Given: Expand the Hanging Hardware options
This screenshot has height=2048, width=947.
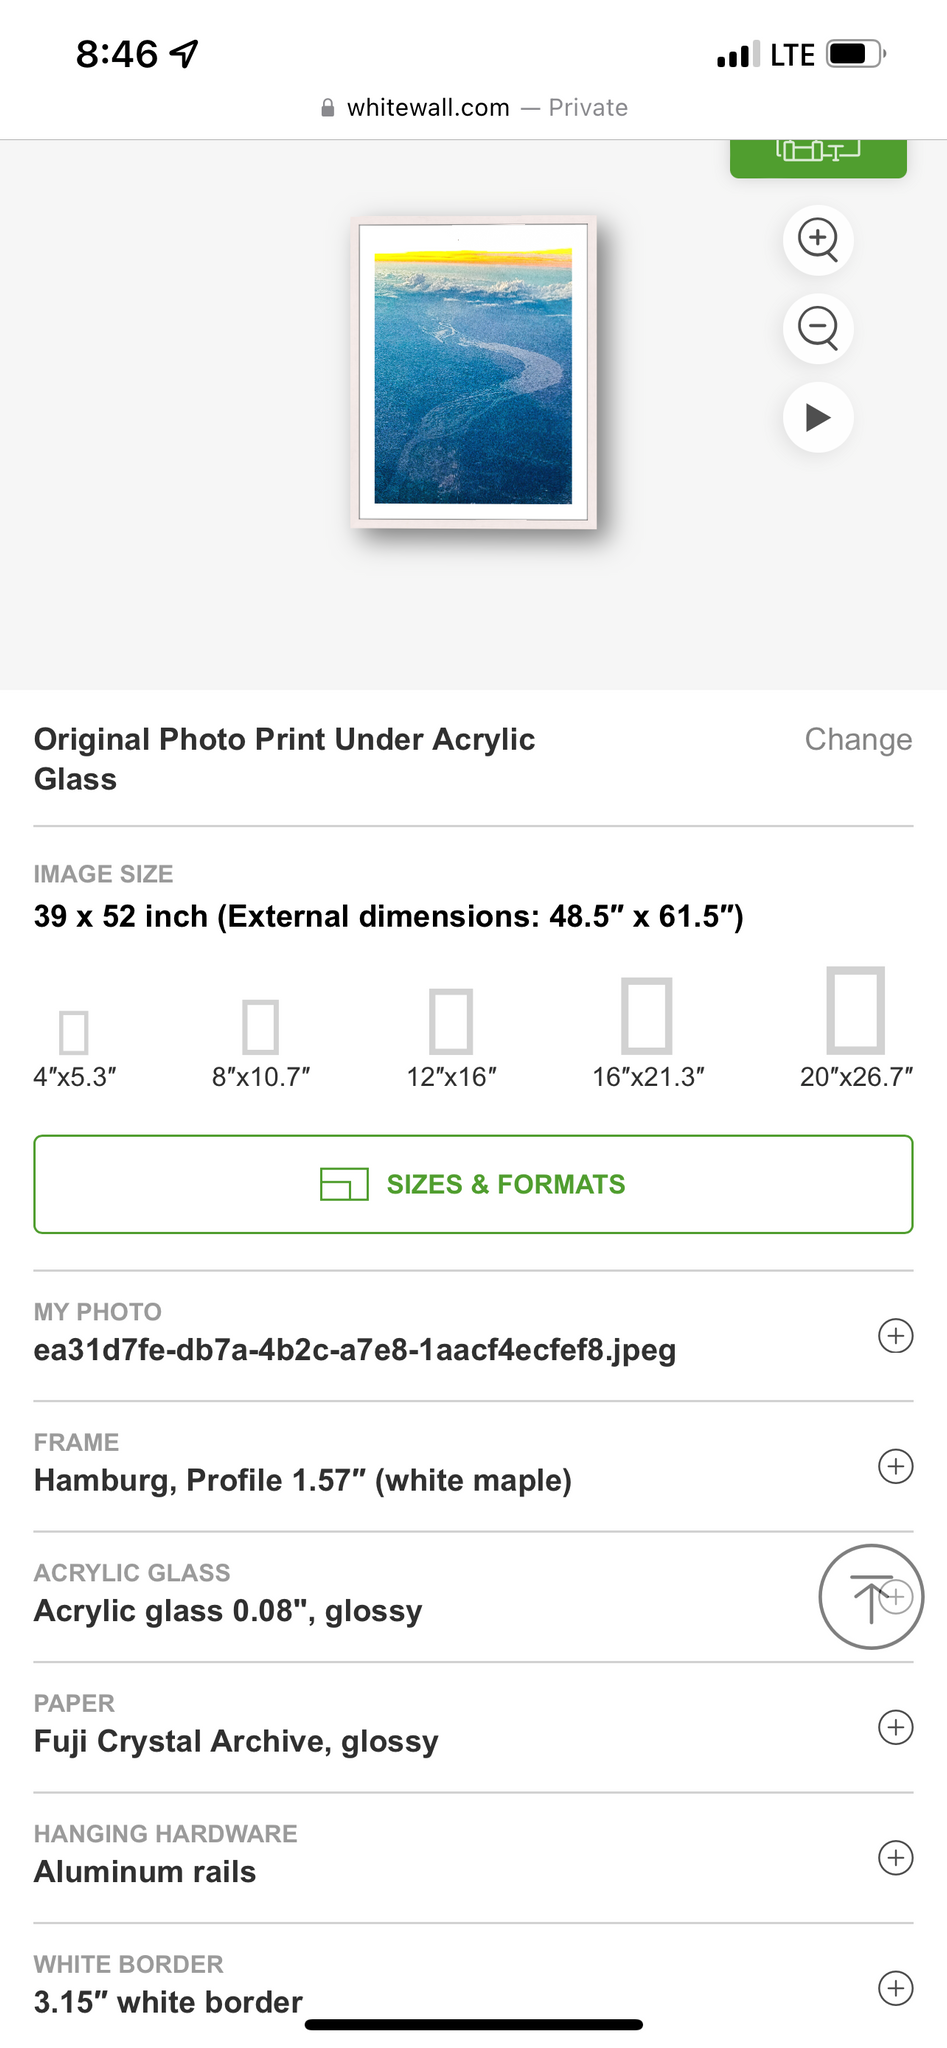Looking at the screenshot, I should coord(895,1857).
